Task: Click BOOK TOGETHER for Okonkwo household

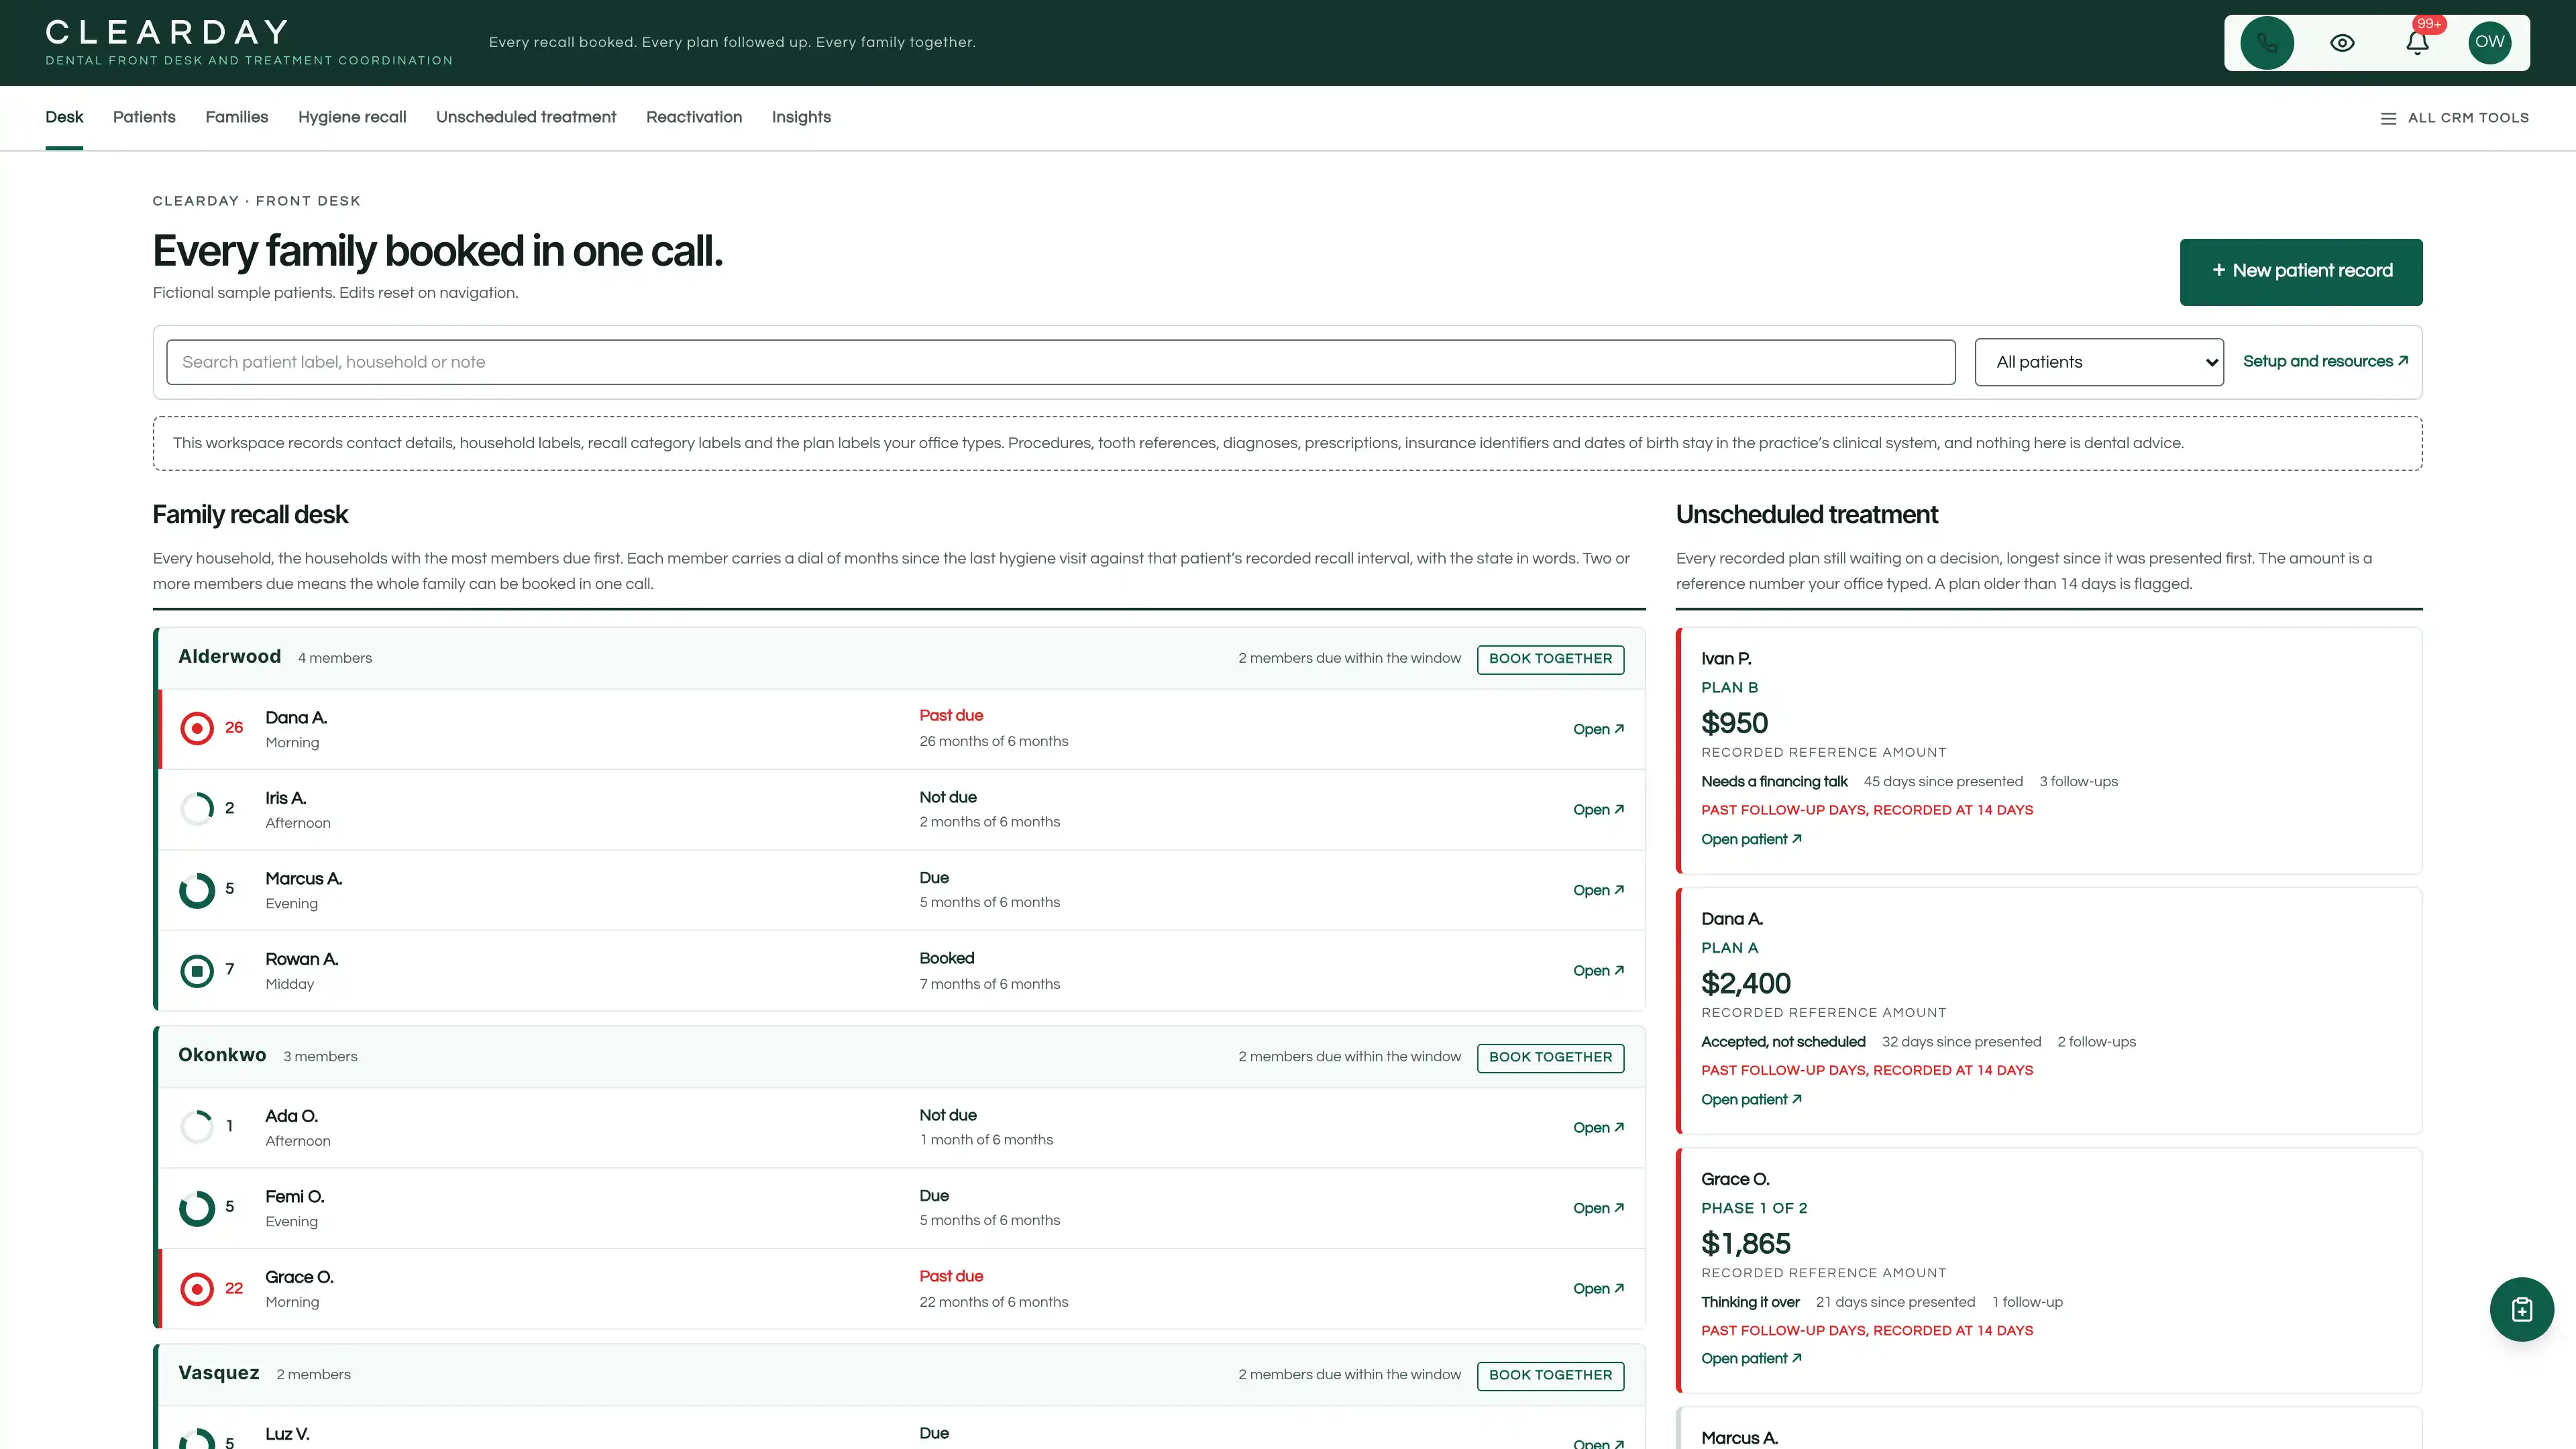Action: (1550, 1057)
